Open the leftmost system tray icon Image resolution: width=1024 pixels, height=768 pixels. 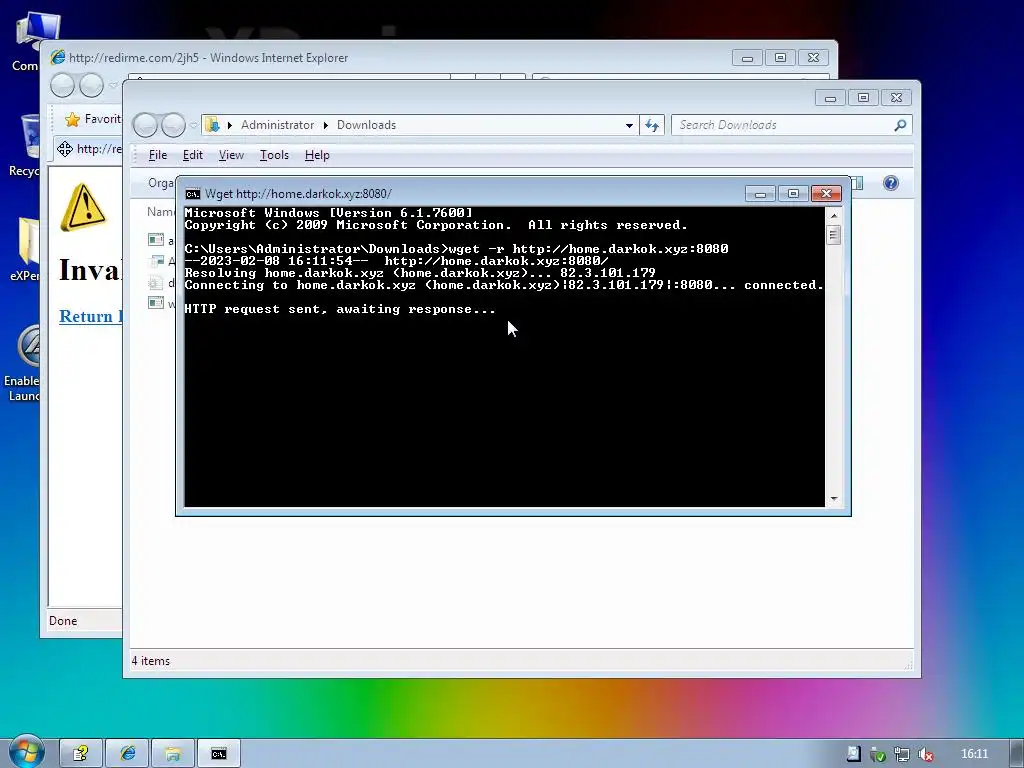tap(854, 754)
